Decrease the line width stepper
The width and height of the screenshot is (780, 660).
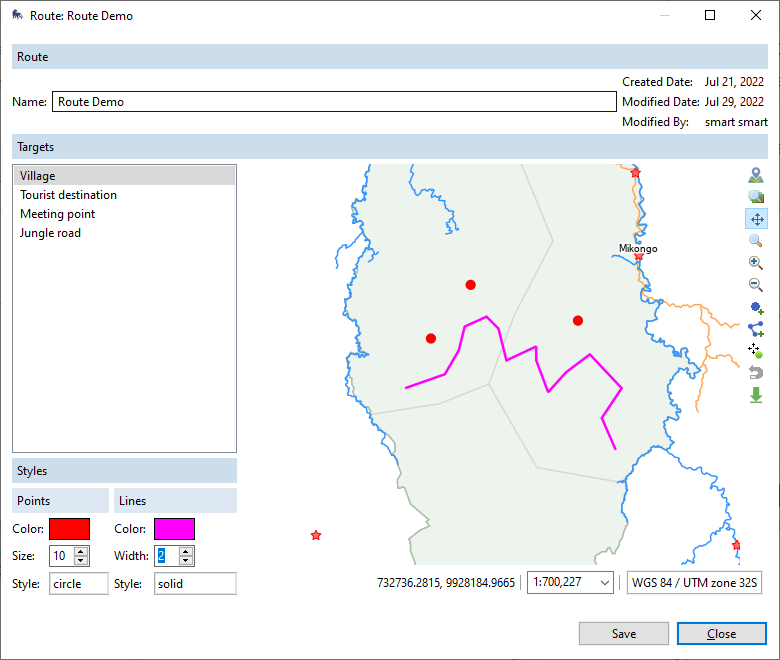click(186, 561)
